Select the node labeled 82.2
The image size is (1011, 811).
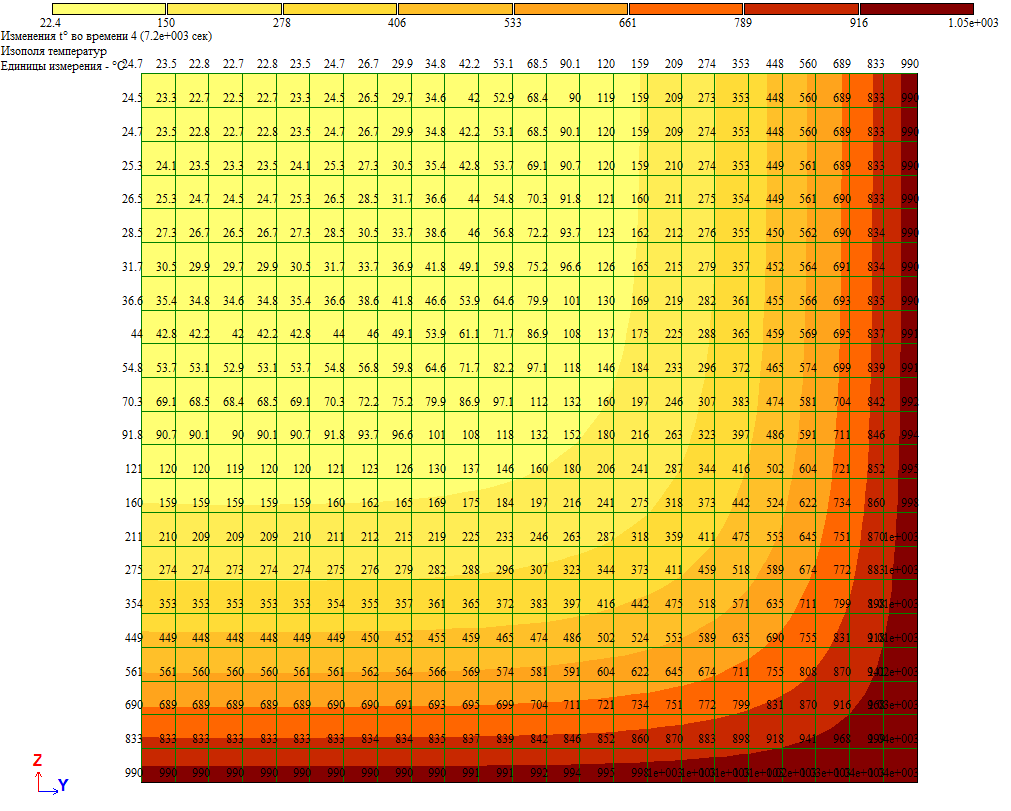[503, 369]
